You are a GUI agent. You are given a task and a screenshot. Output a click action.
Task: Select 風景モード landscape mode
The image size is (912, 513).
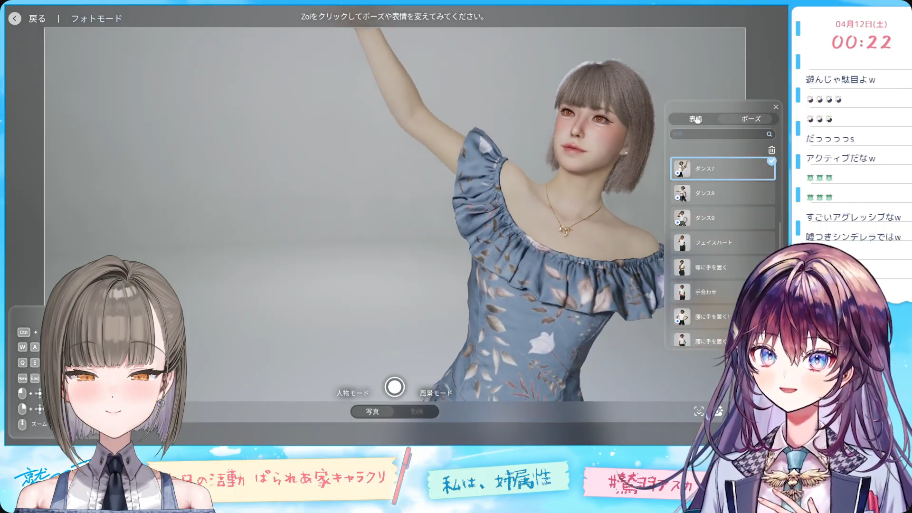pyautogui.click(x=436, y=393)
